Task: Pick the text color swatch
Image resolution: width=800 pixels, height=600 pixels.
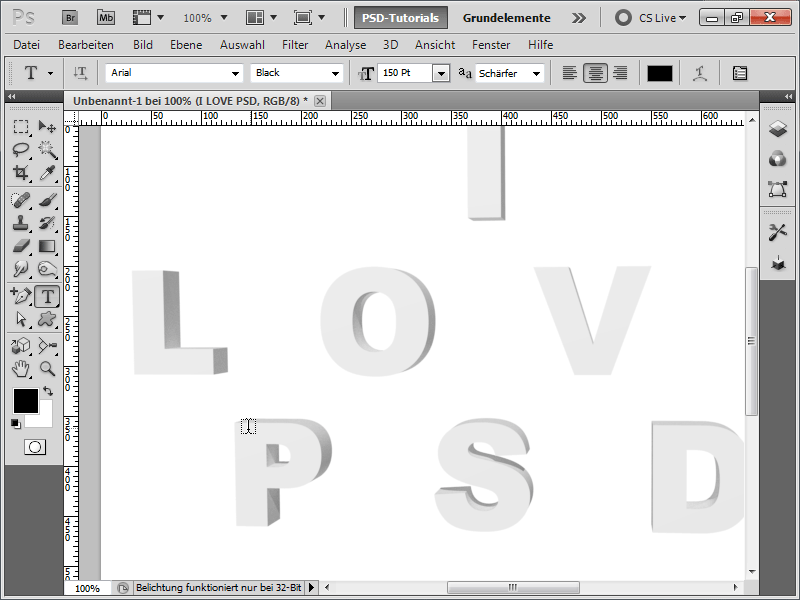Action: (x=660, y=73)
